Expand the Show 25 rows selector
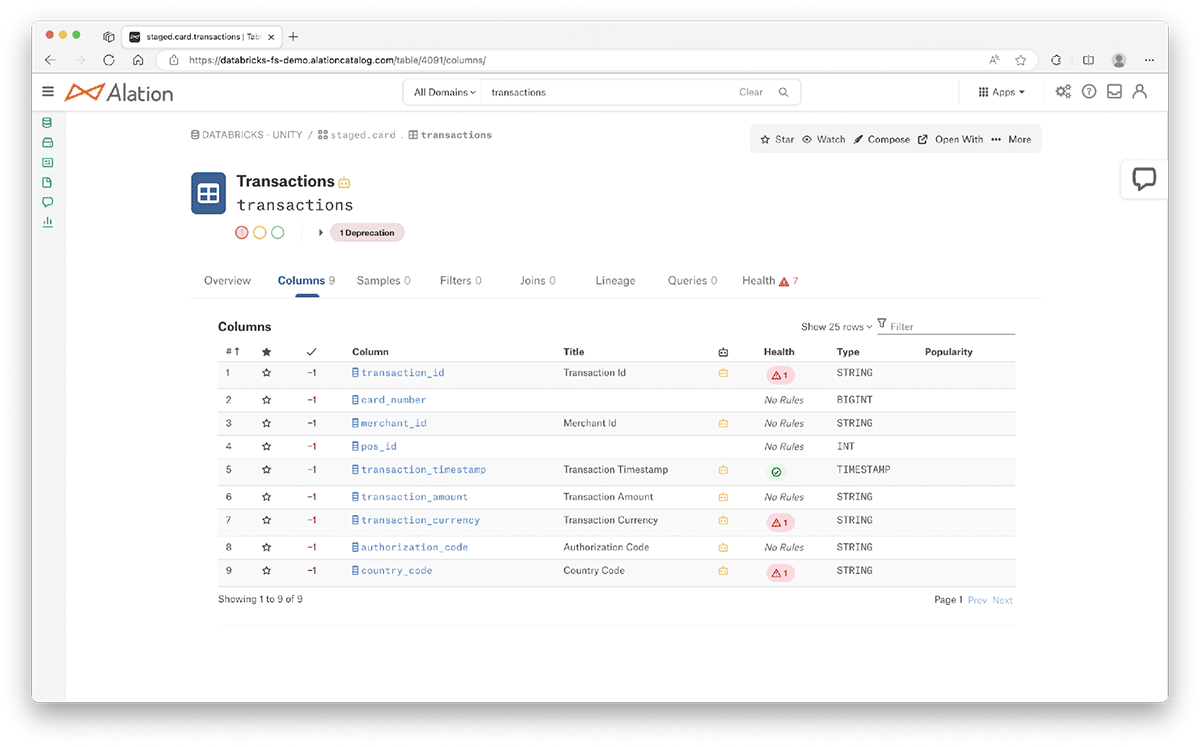1200x747 pixels. (x=836, y=327)
